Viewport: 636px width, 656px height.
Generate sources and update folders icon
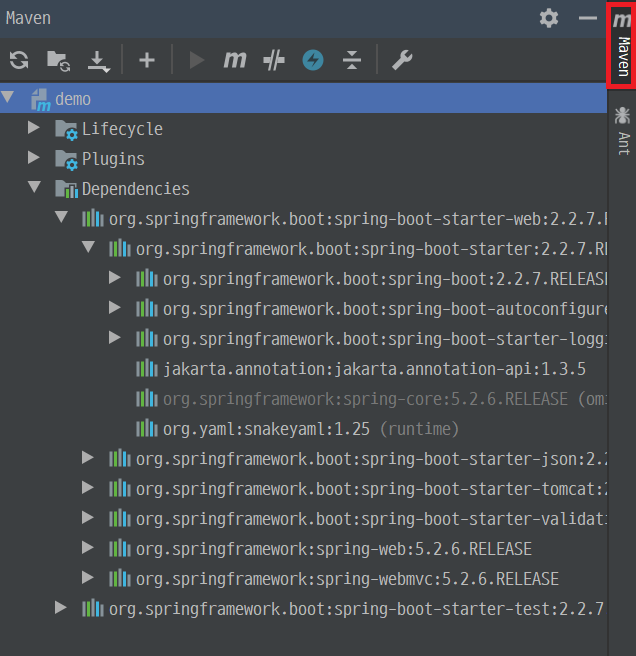point(58,61)
